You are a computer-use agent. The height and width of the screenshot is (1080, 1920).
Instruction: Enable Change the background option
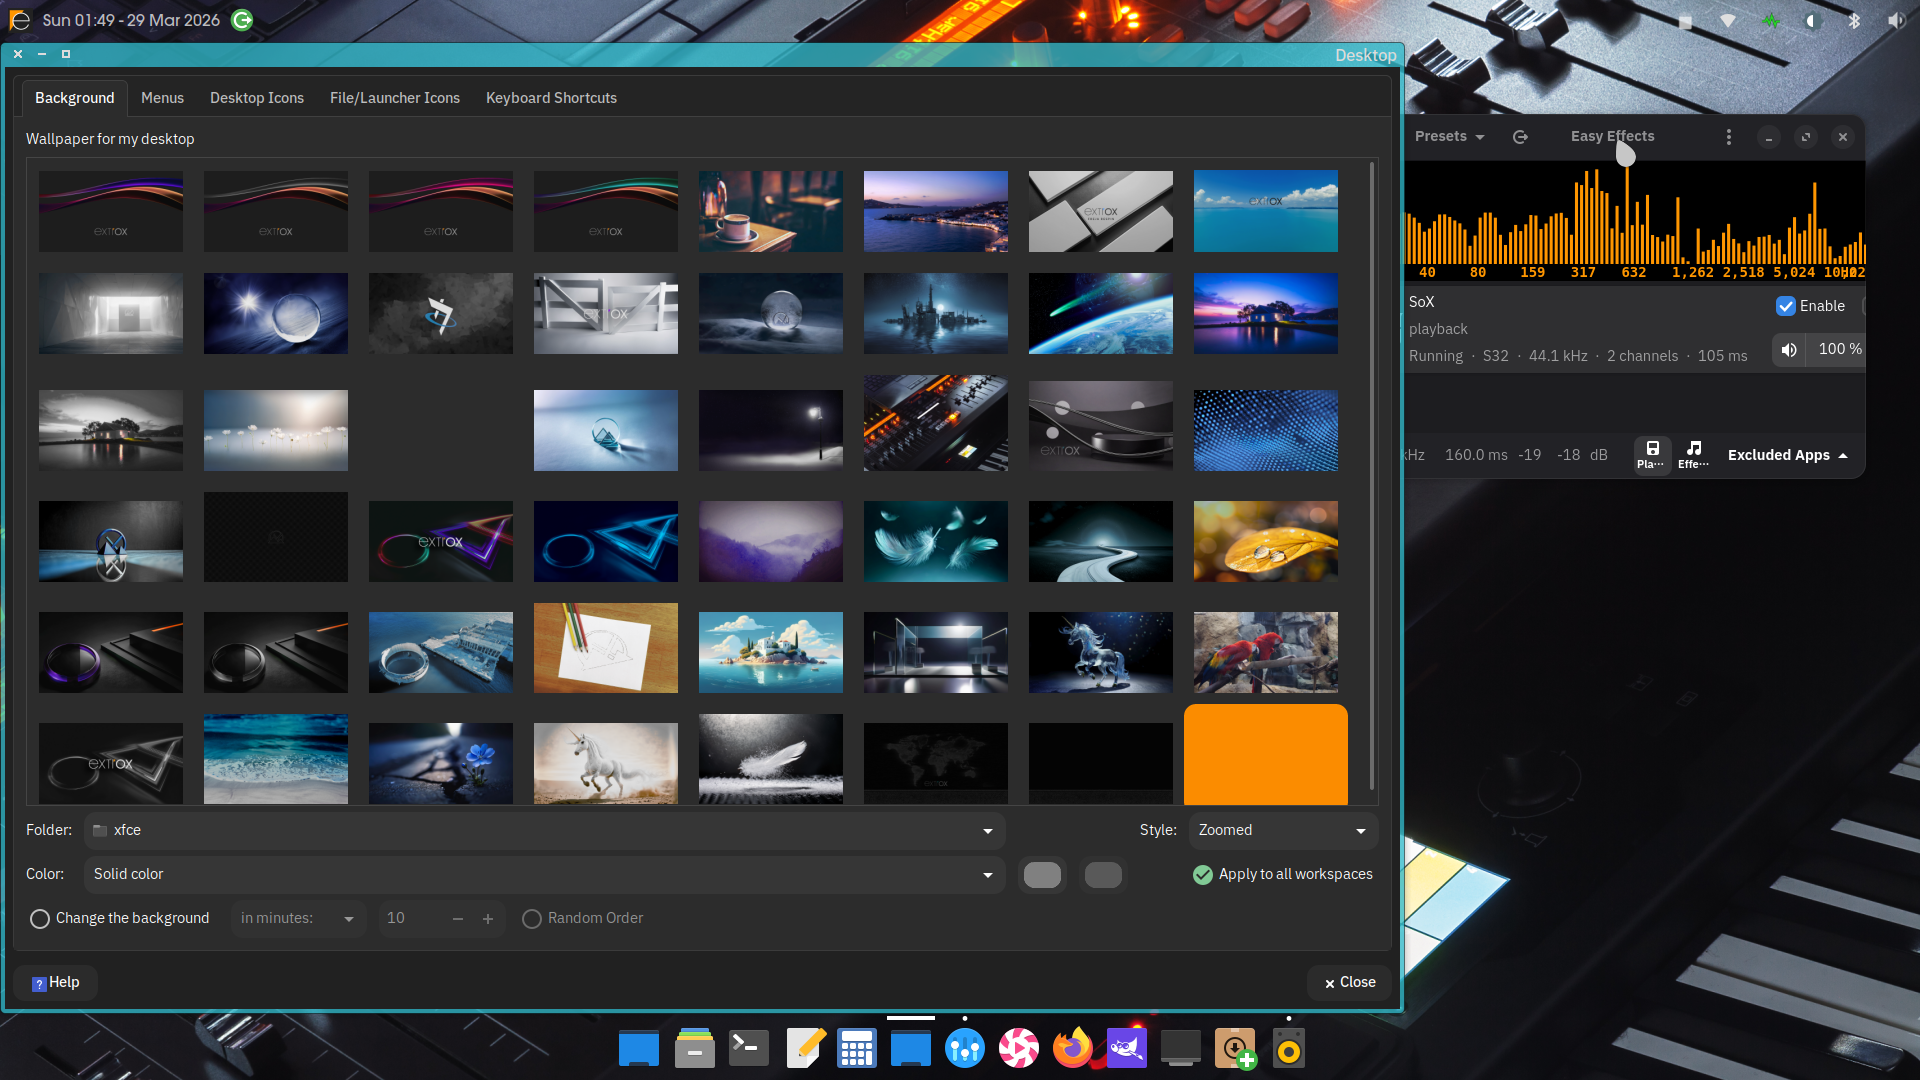click(40, 919)
